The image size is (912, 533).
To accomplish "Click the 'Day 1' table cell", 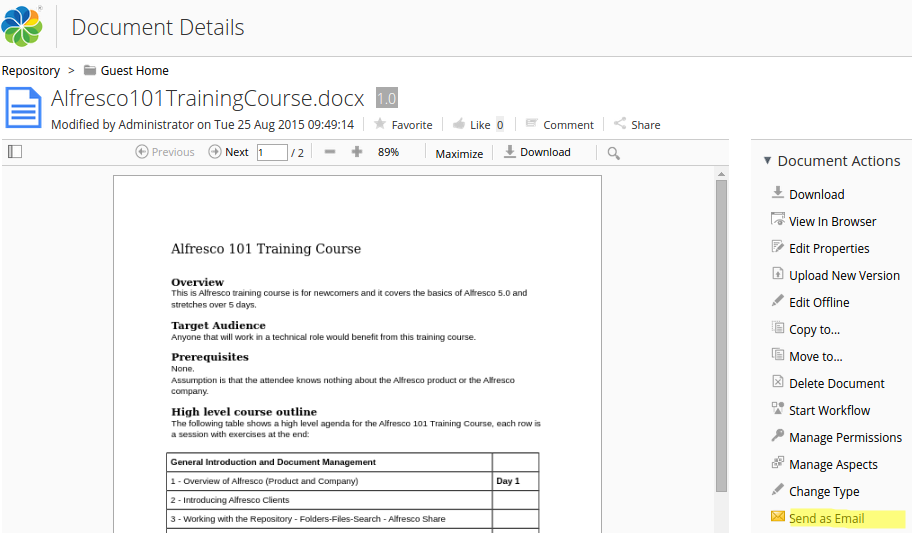I will tap(515, 481).
